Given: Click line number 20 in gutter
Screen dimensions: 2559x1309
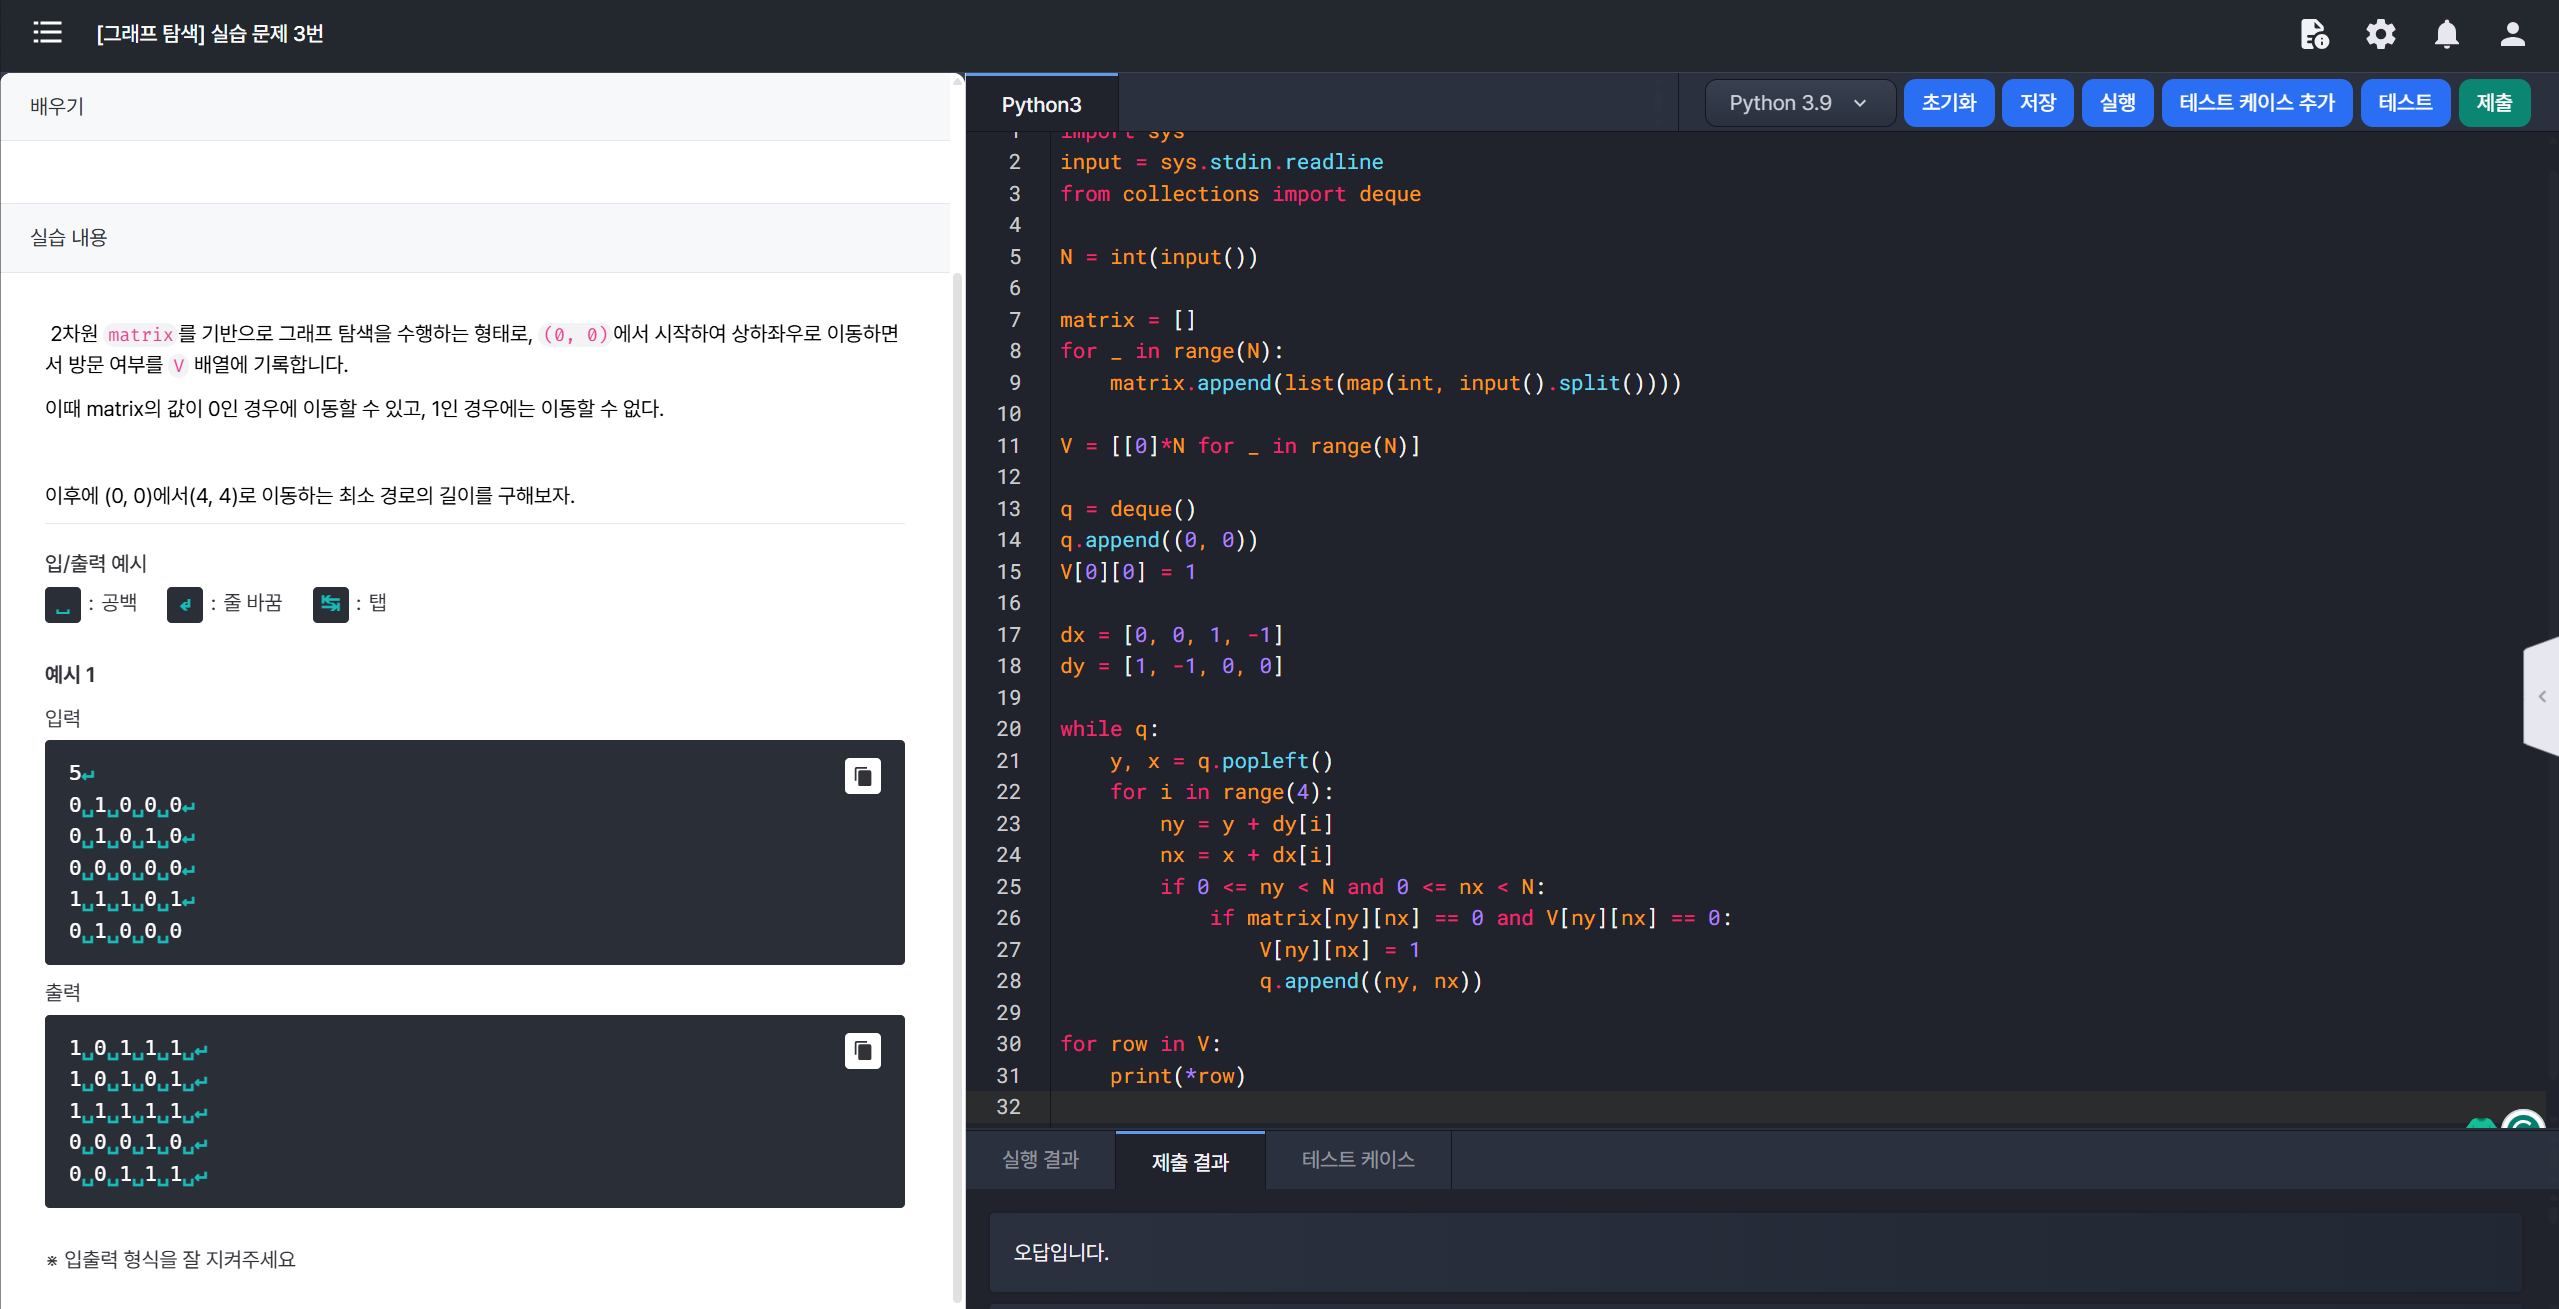Looking at the screenshot, I should pos(1008,729).
